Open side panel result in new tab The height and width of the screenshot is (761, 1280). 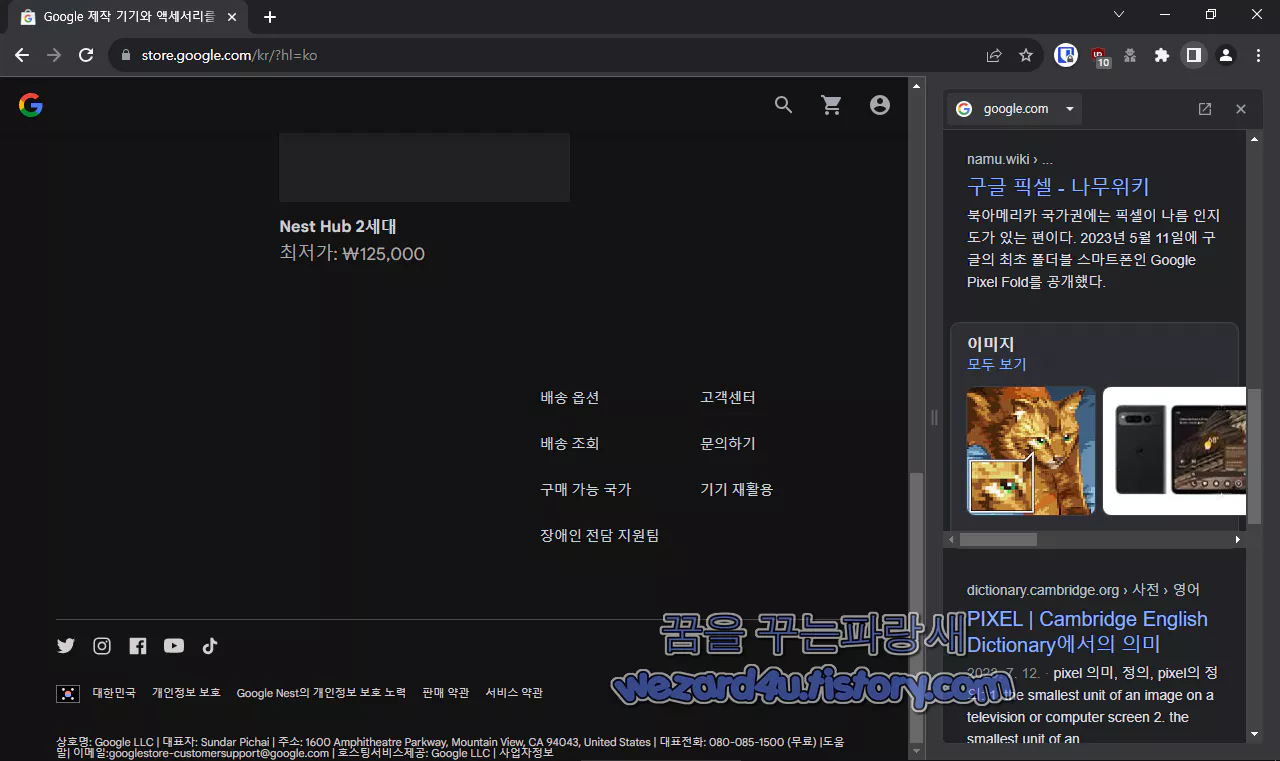pyautogui.click(x=1205, y=109)
